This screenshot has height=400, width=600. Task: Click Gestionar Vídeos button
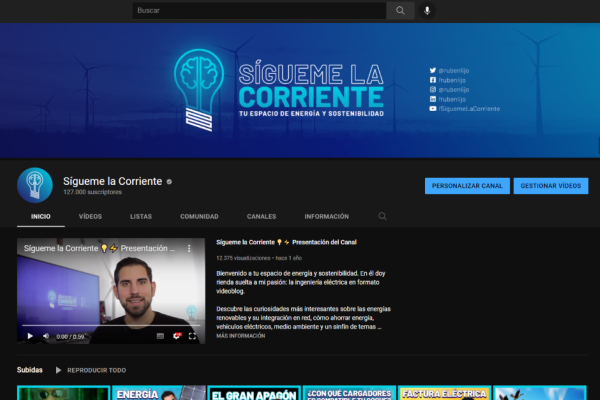tap(551, 186)
